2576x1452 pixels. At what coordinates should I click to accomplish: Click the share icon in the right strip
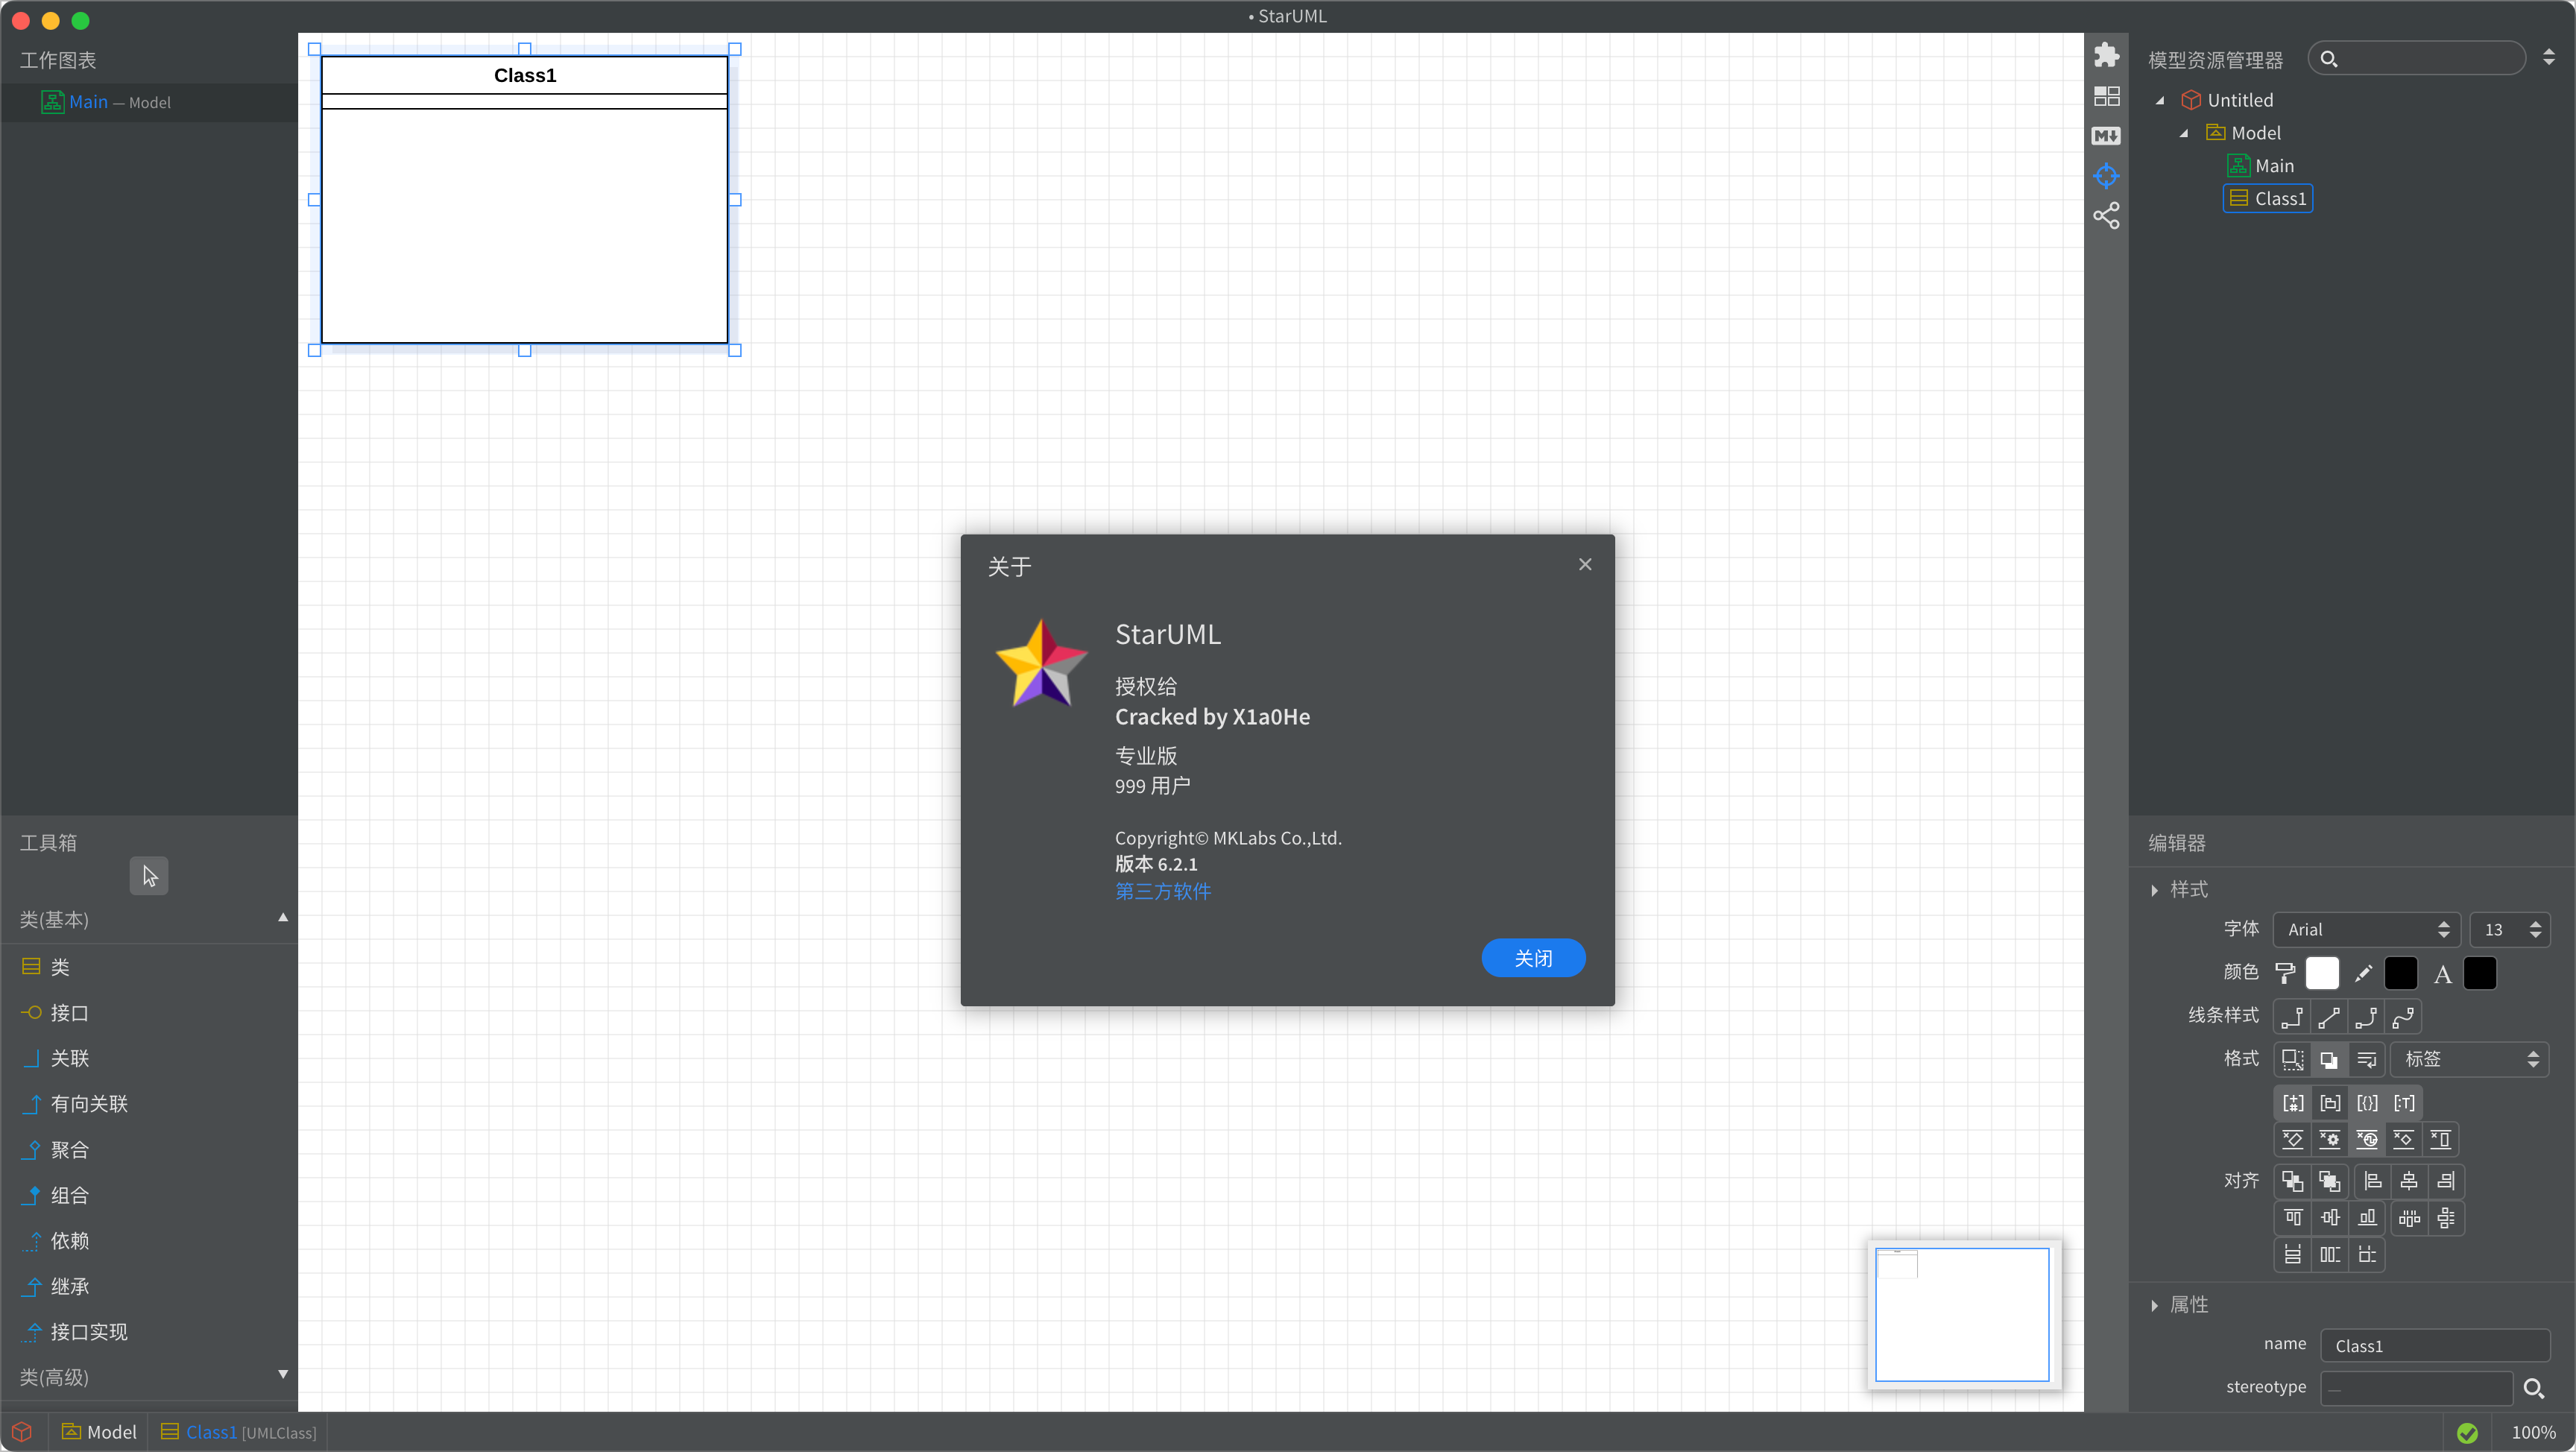[2106, 216]
